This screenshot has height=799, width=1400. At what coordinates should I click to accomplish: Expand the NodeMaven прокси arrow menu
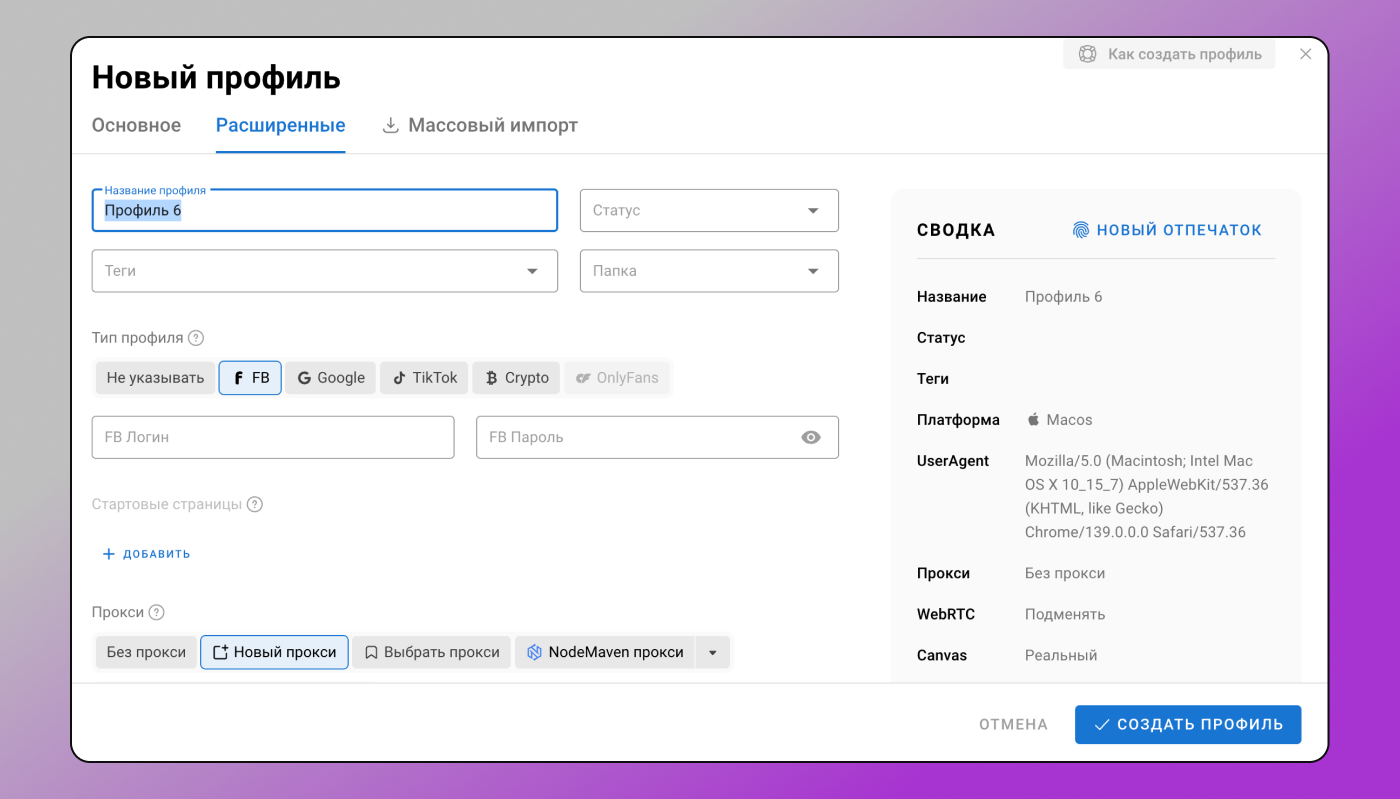(713, 652)
